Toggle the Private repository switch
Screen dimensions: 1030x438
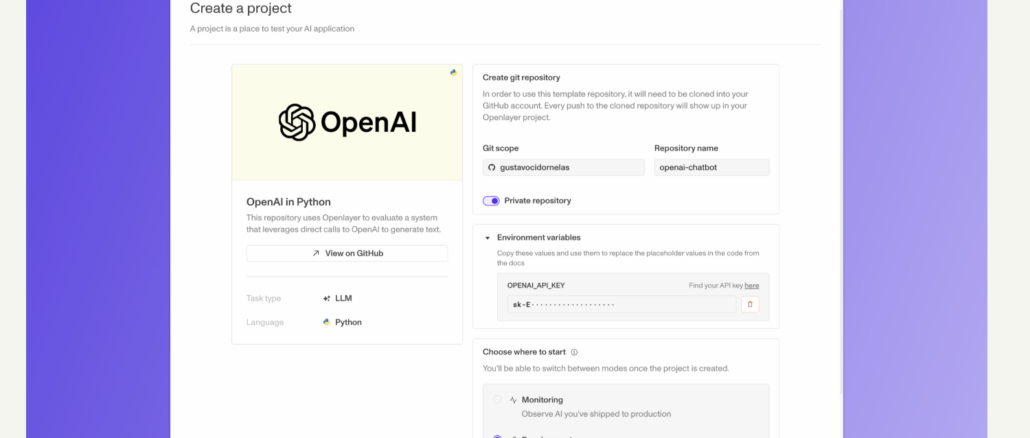491,201
